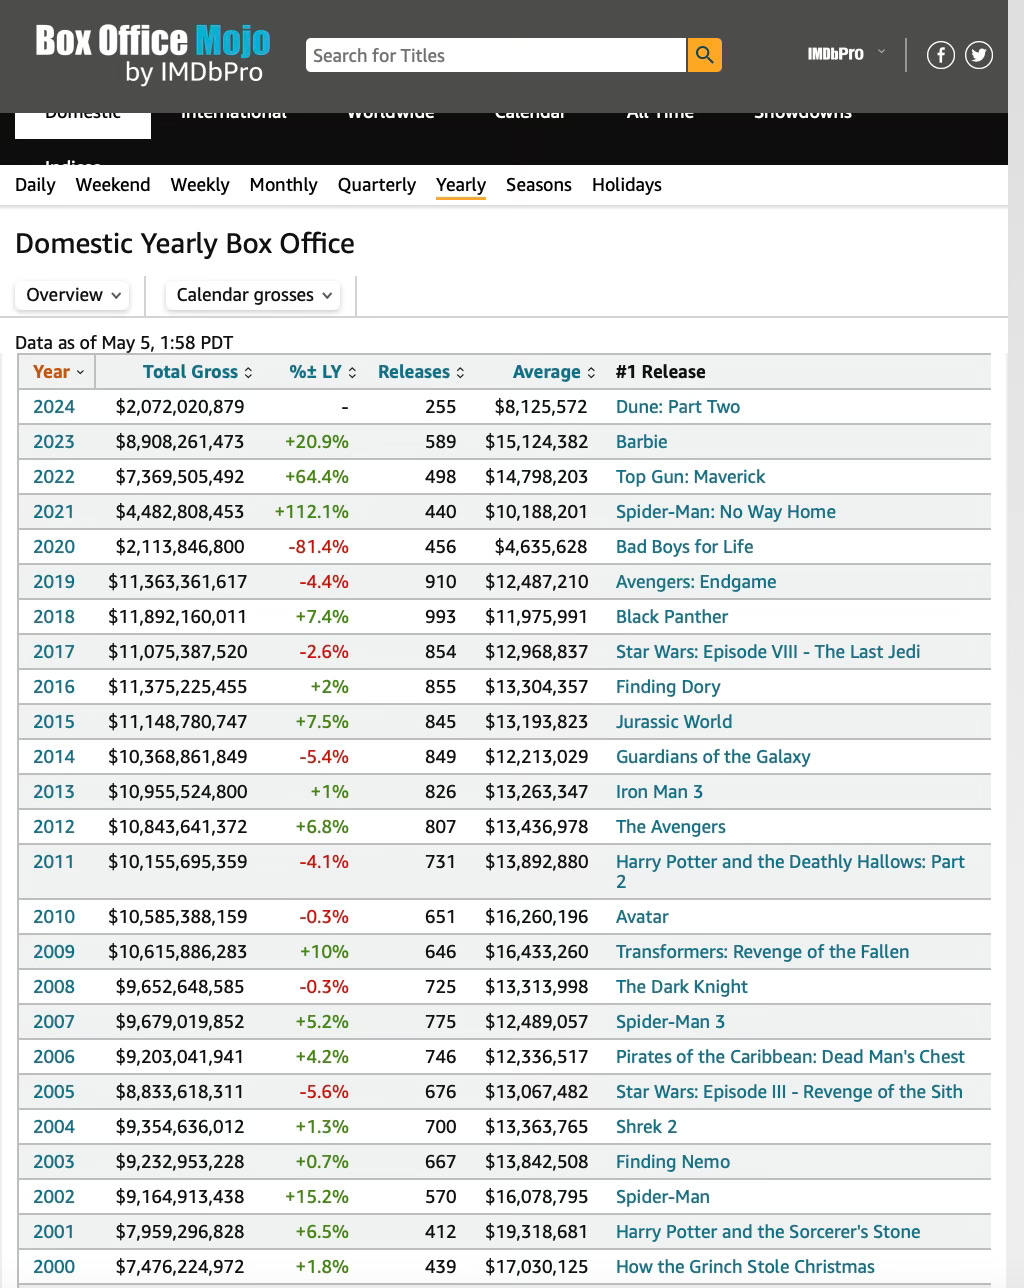The height and width of the screenshot is (1288, 1024).
Task: Select the Yearly tab
Action: (x=461, y=185)
